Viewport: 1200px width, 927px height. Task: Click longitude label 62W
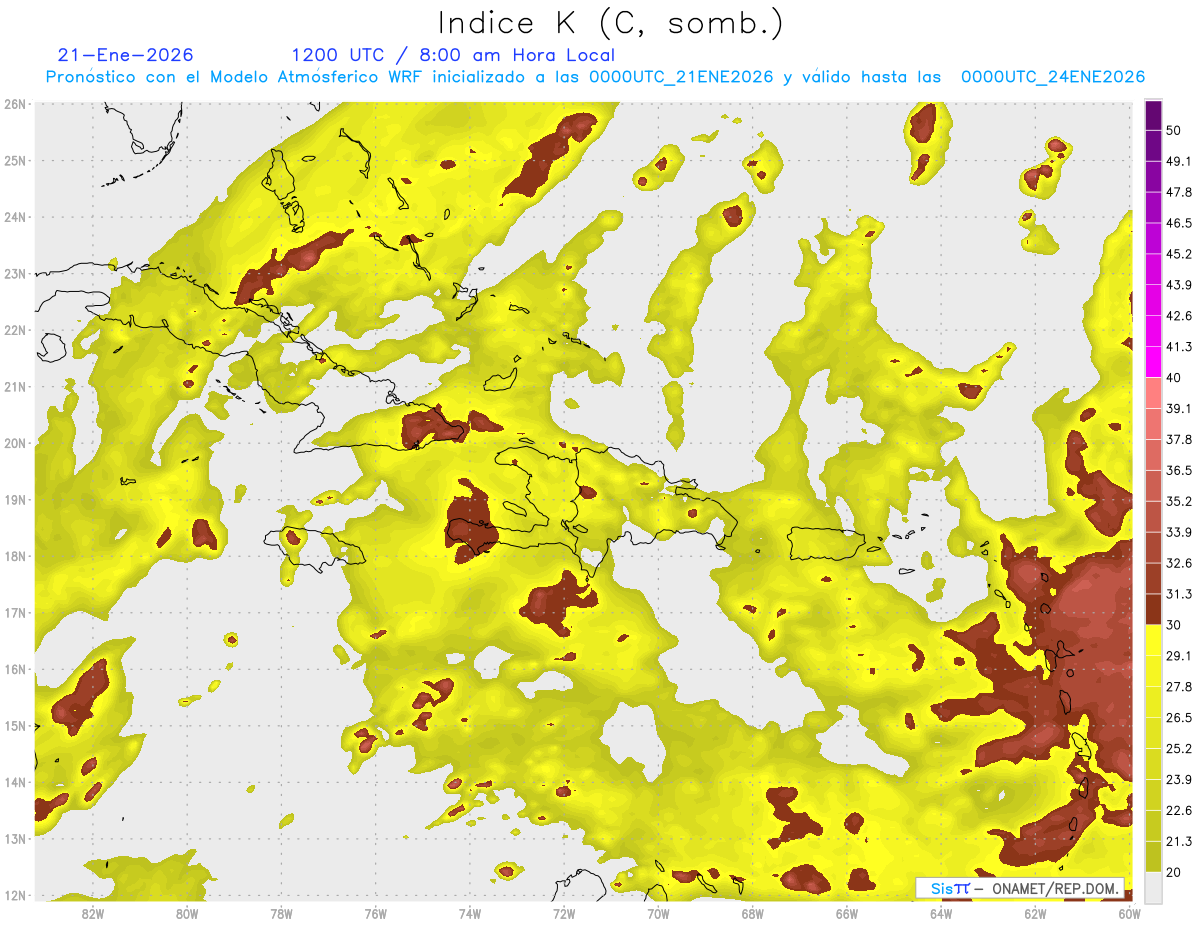(x=1035, y=913)
